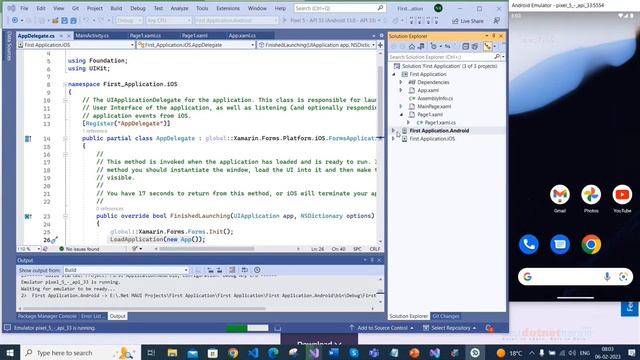Collapse the Page1.xaml node

(x=401, y=115)
